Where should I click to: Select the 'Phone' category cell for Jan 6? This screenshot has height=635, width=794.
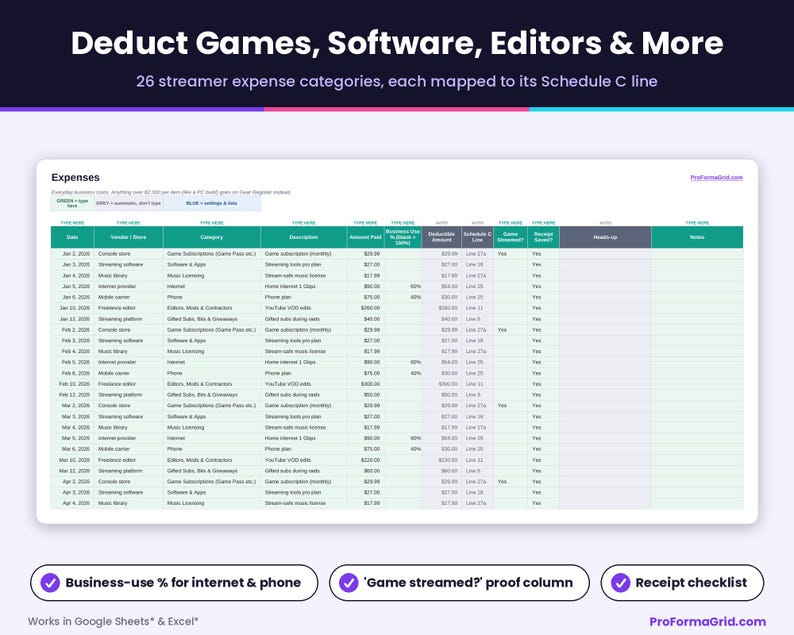pyautogui.click(x=212, y=297)
